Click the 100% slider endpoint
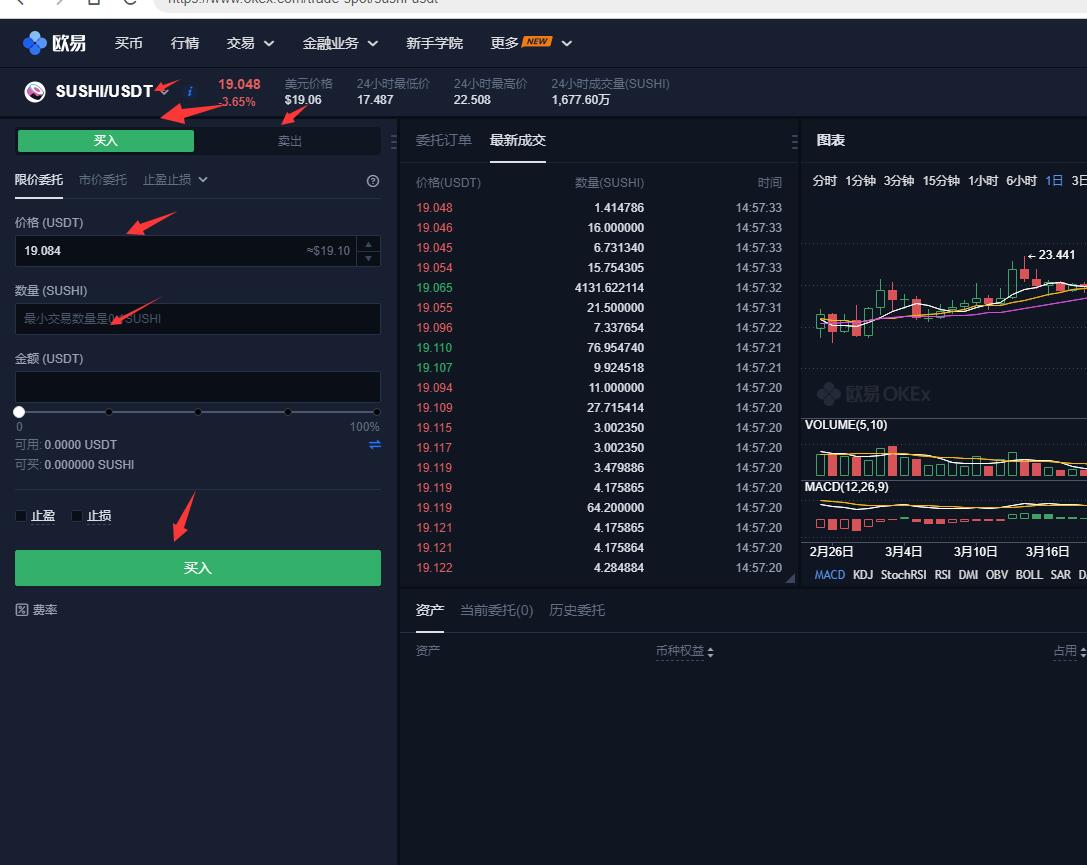The width and height of the screenshot is (1087, 865). [x=376, y=412]
